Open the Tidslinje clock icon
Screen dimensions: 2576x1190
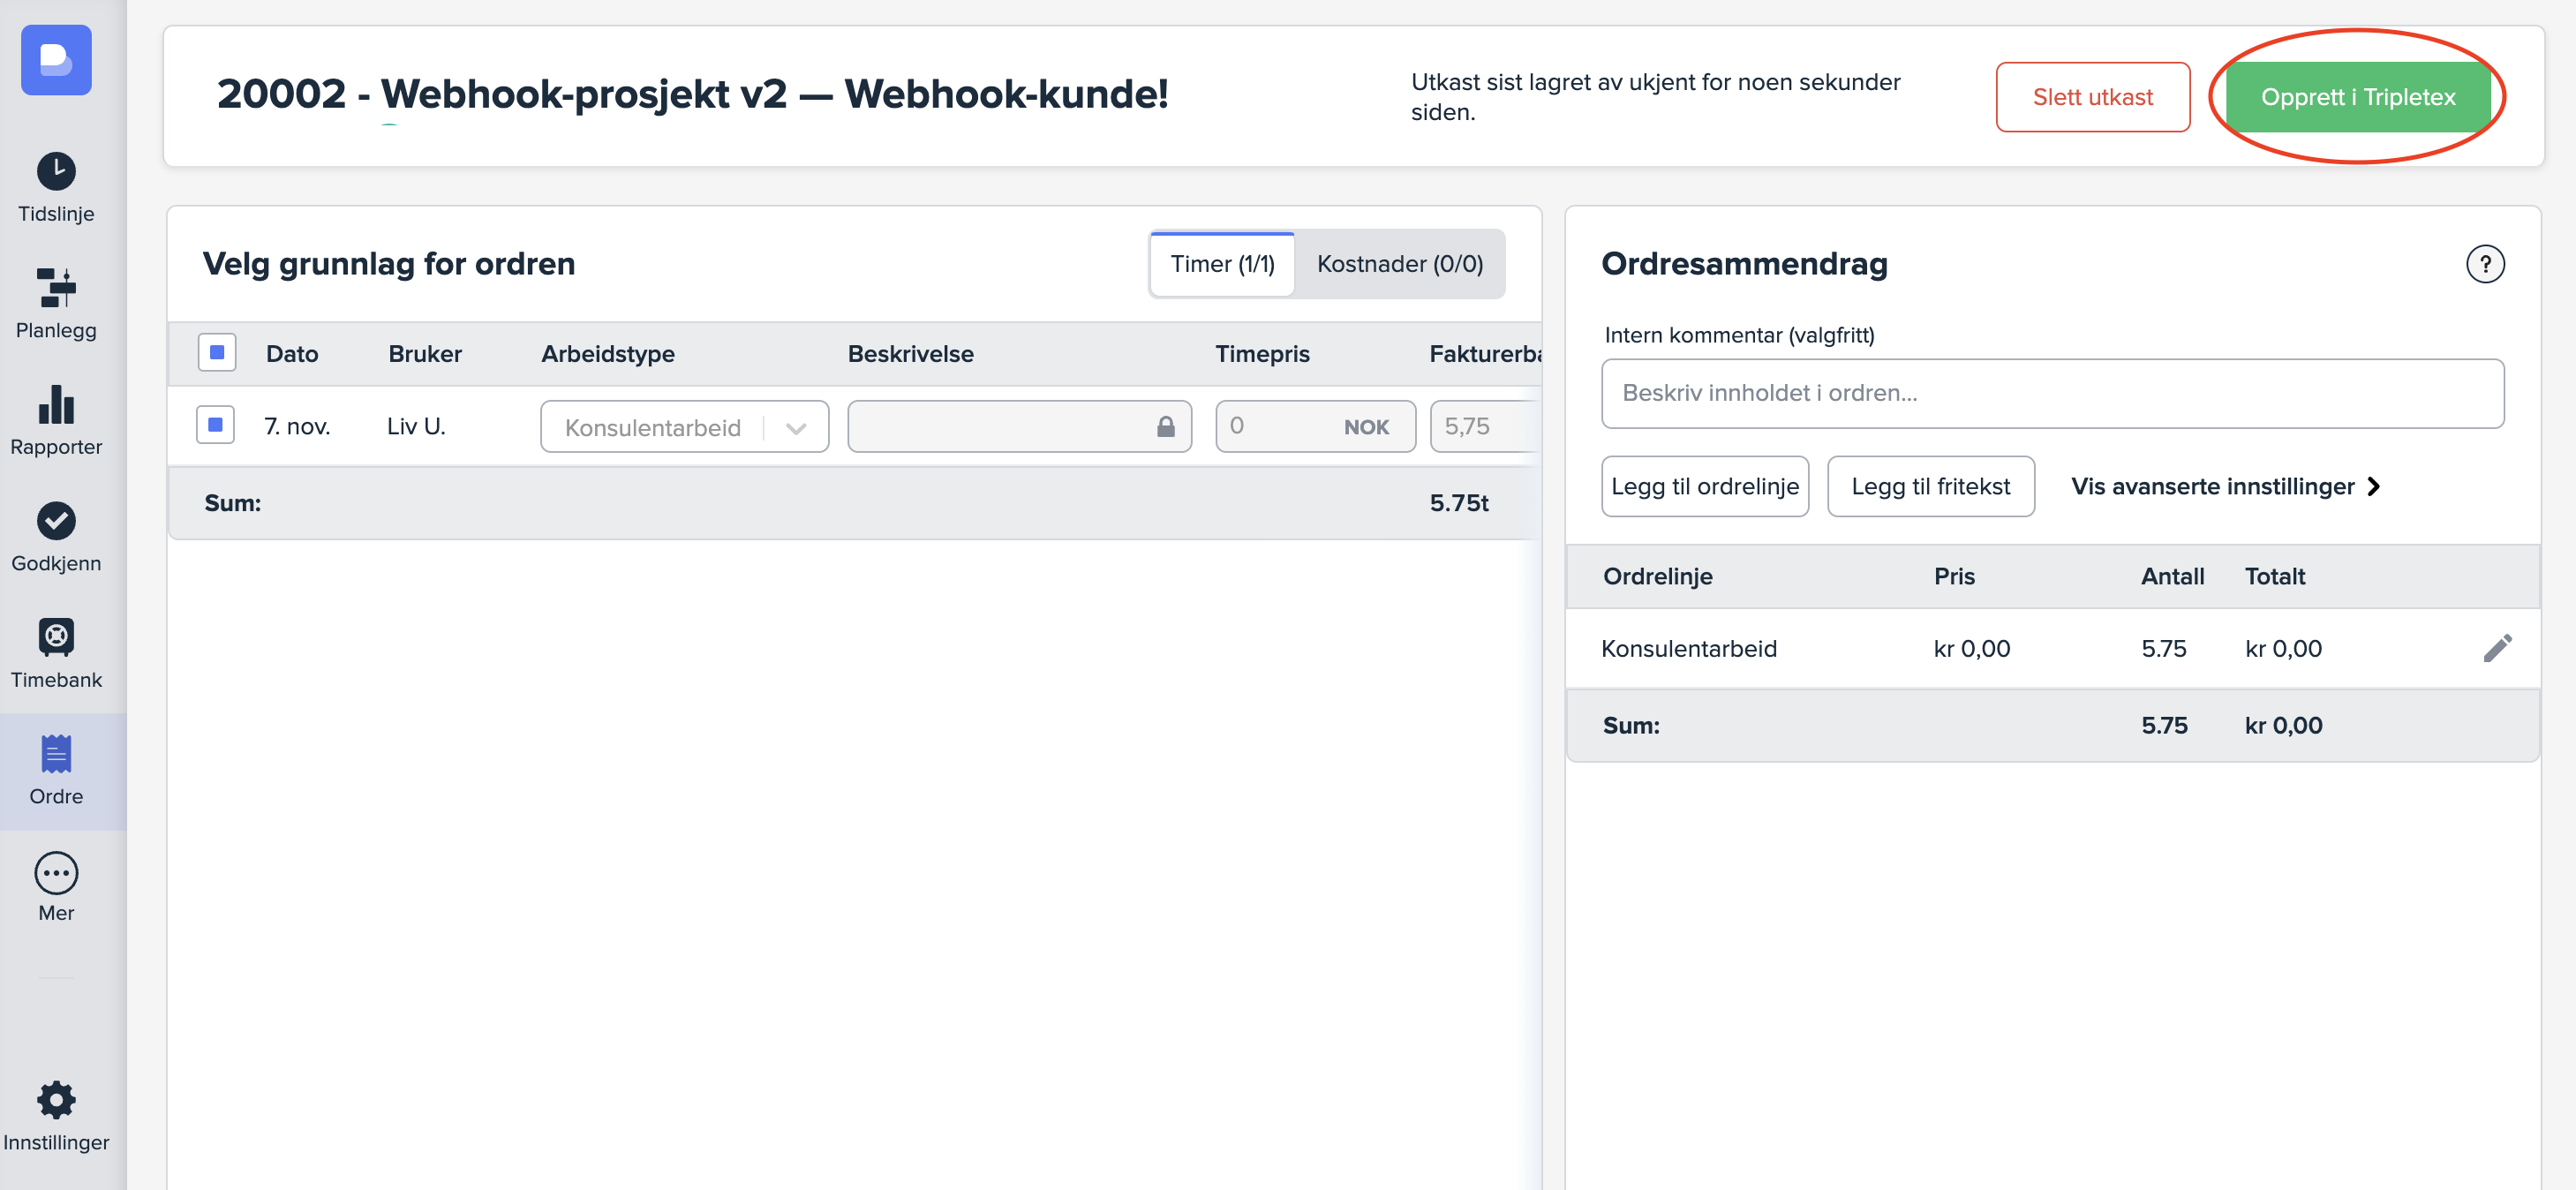pos(56,171)
